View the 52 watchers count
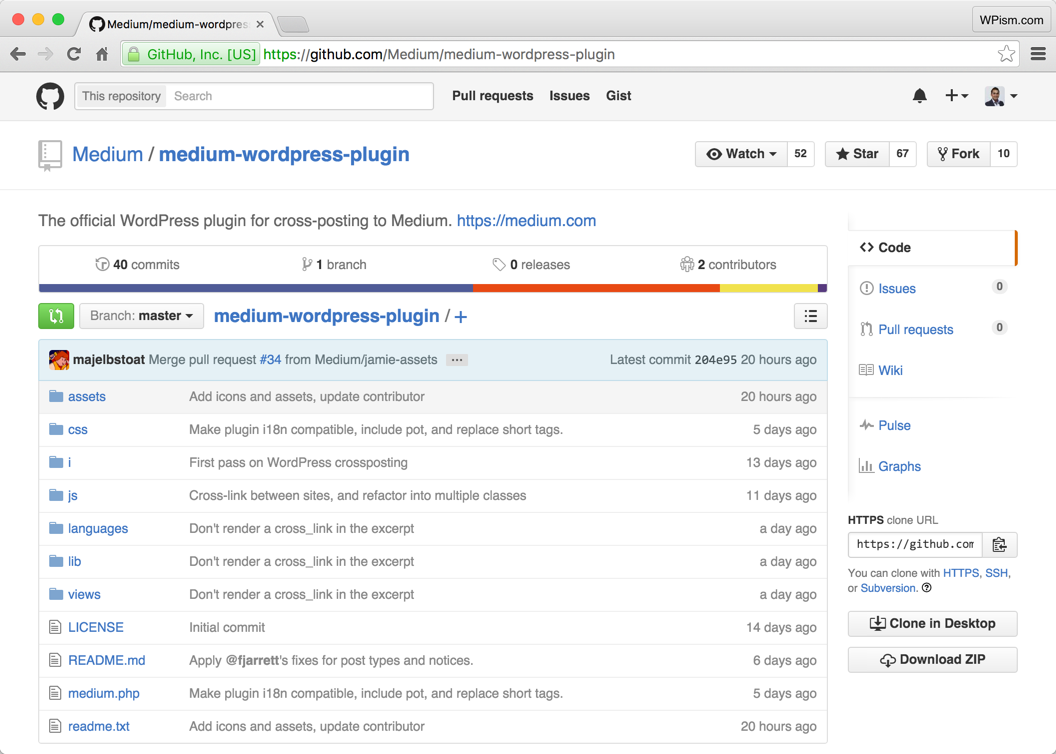The height and width of the screenshot is (754, 1056). [x=801, y=154]
